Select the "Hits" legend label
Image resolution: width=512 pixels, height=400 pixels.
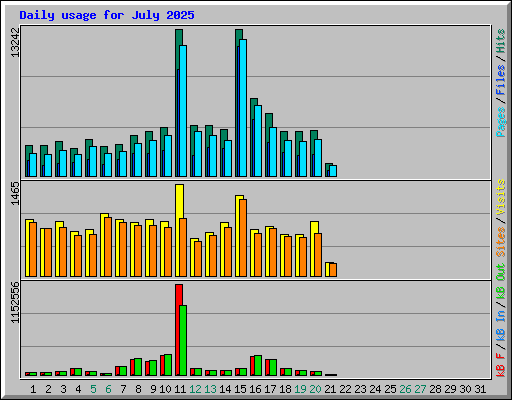coord(501,41)
